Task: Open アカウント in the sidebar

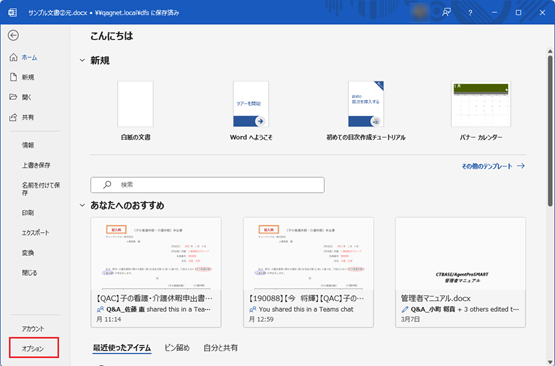Action: pos(33,328)
